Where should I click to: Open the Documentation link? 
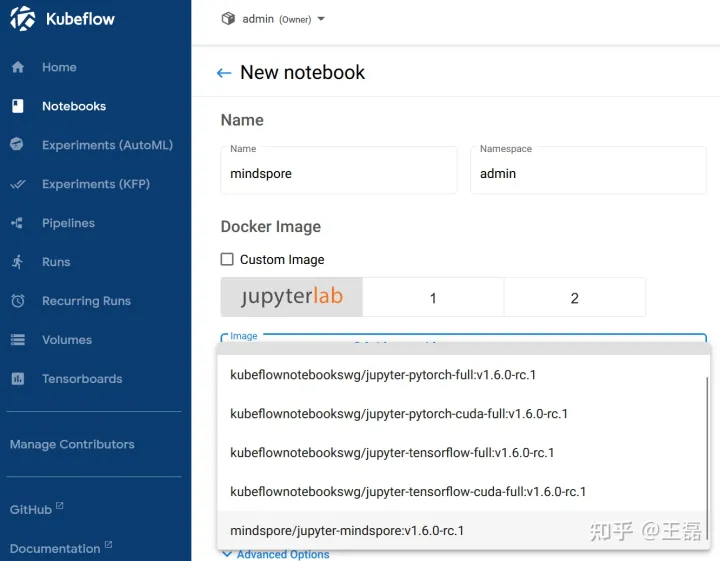click(55, 549)
